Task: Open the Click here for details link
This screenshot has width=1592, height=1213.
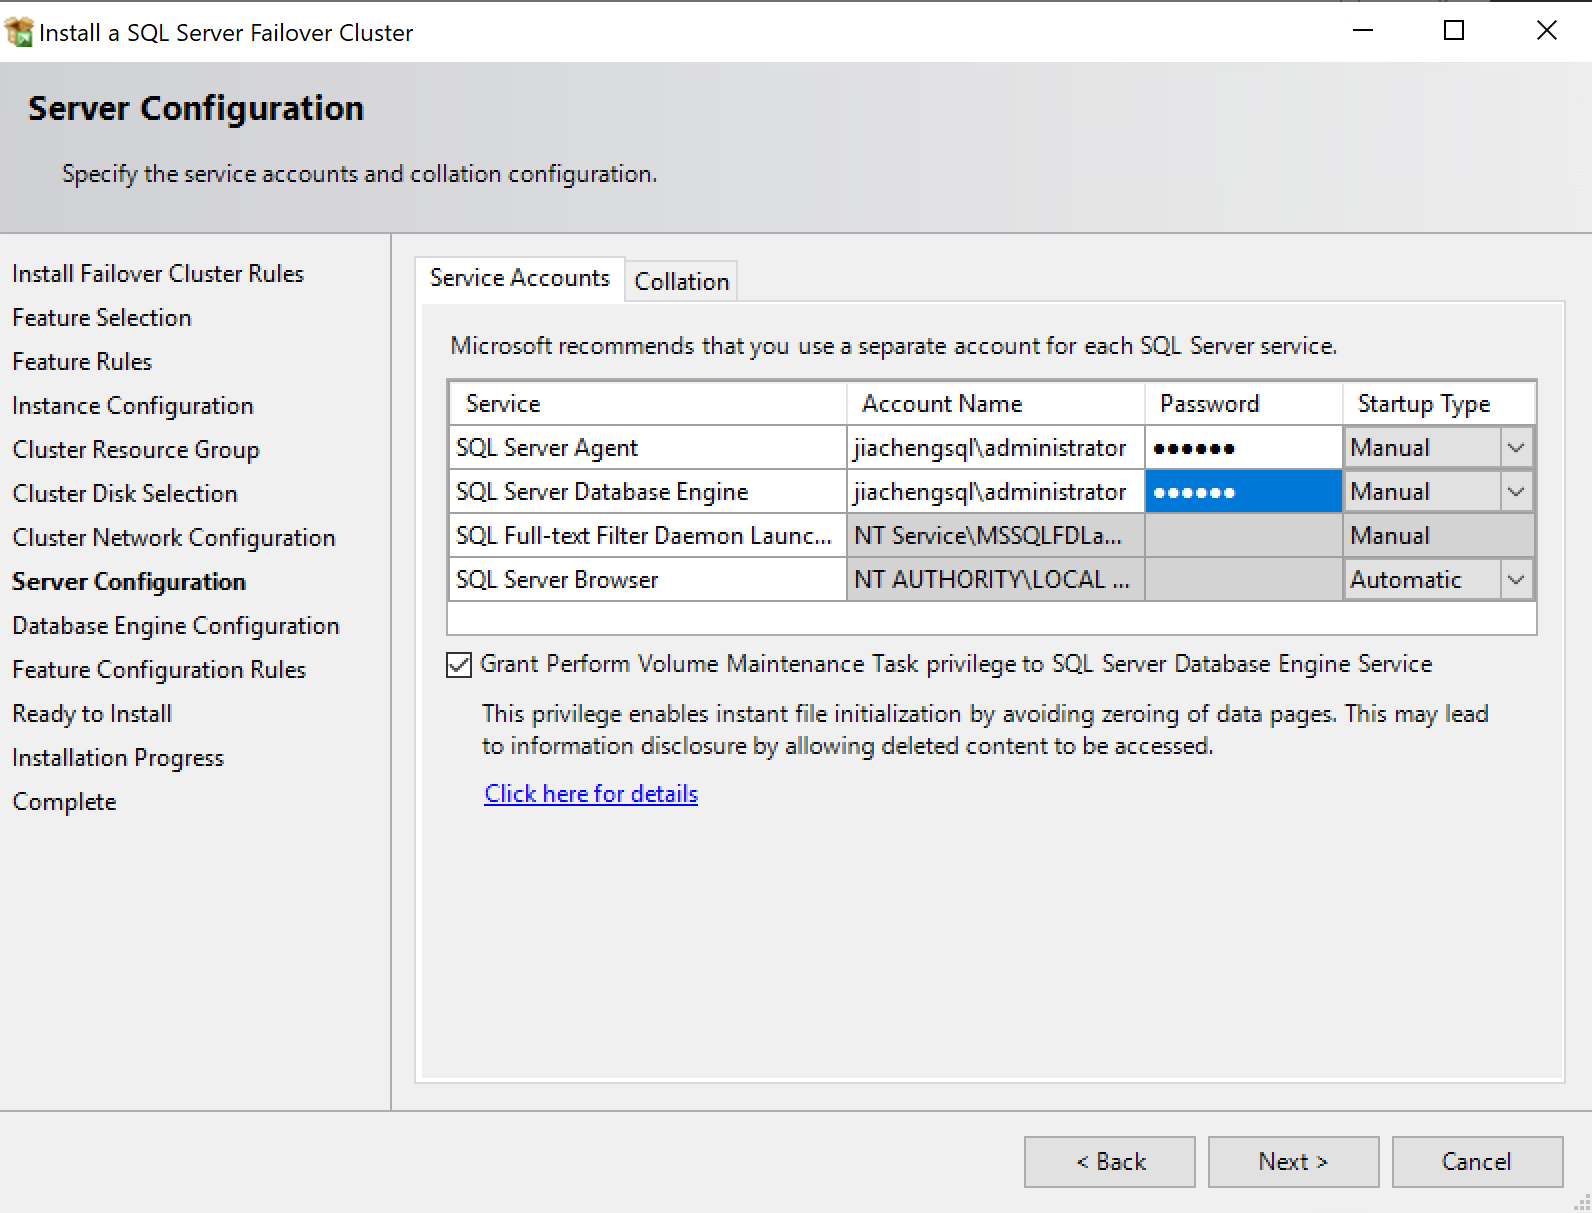Action: 591,794
